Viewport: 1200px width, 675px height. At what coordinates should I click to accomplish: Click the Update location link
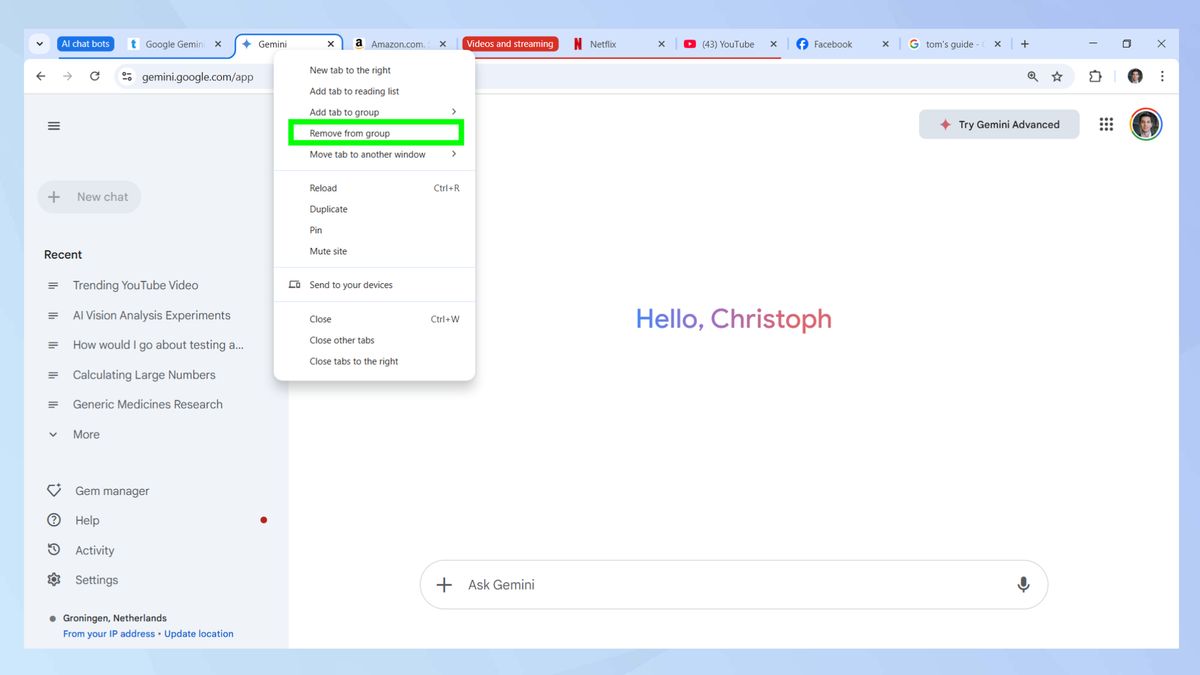pyautogui.click(x=199, y=633)
